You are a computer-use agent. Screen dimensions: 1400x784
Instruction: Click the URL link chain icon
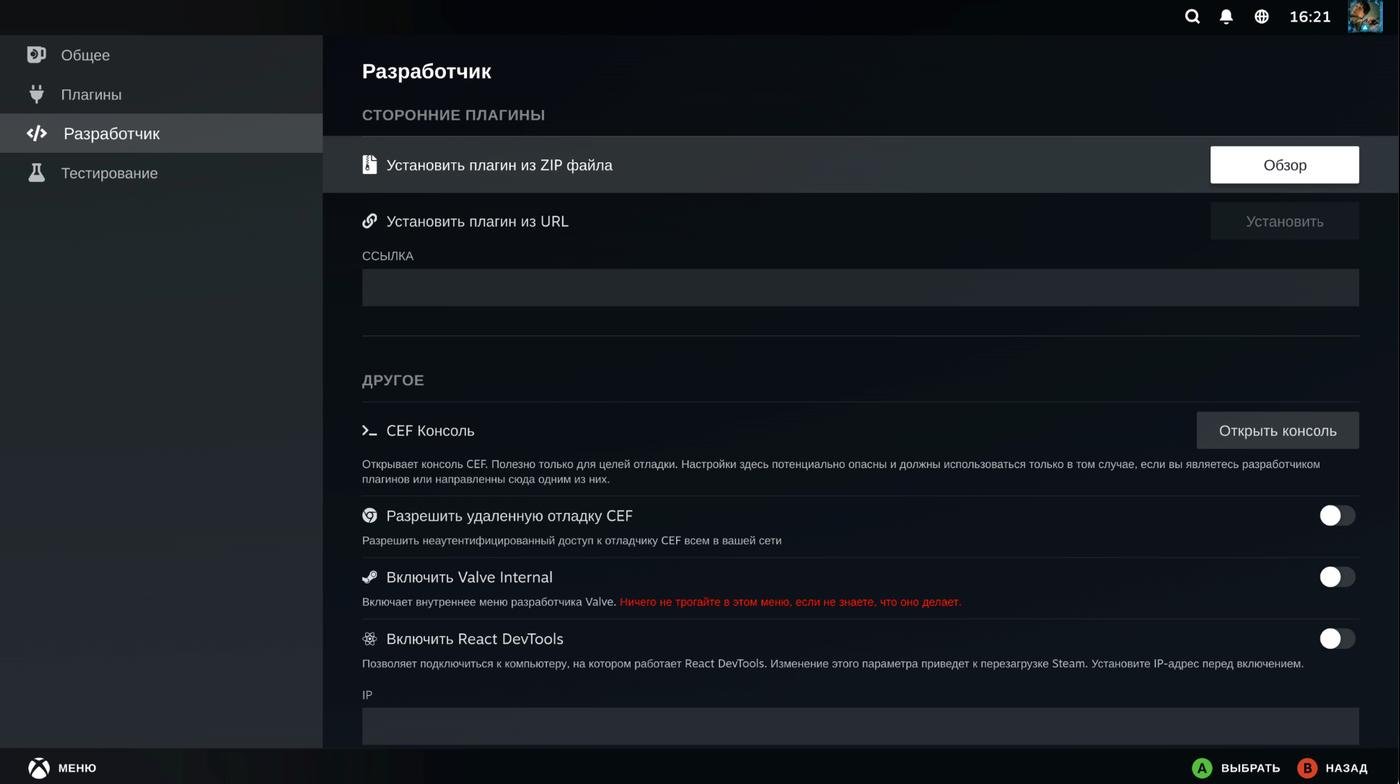click(369, 221)
